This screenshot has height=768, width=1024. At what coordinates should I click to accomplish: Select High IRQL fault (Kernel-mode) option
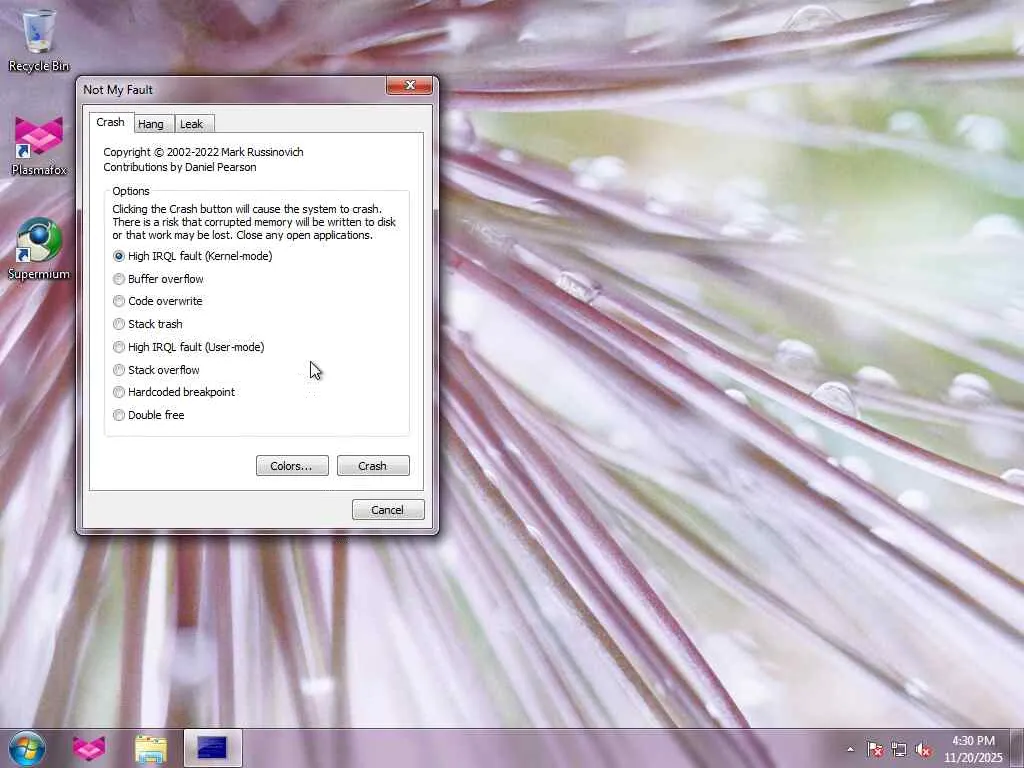pos(193,256)
